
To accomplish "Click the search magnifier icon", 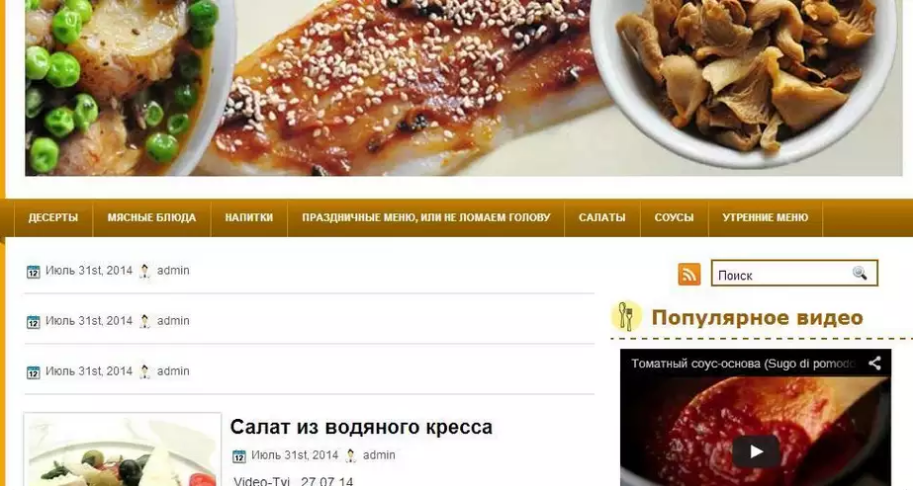I will coord(859,273).
